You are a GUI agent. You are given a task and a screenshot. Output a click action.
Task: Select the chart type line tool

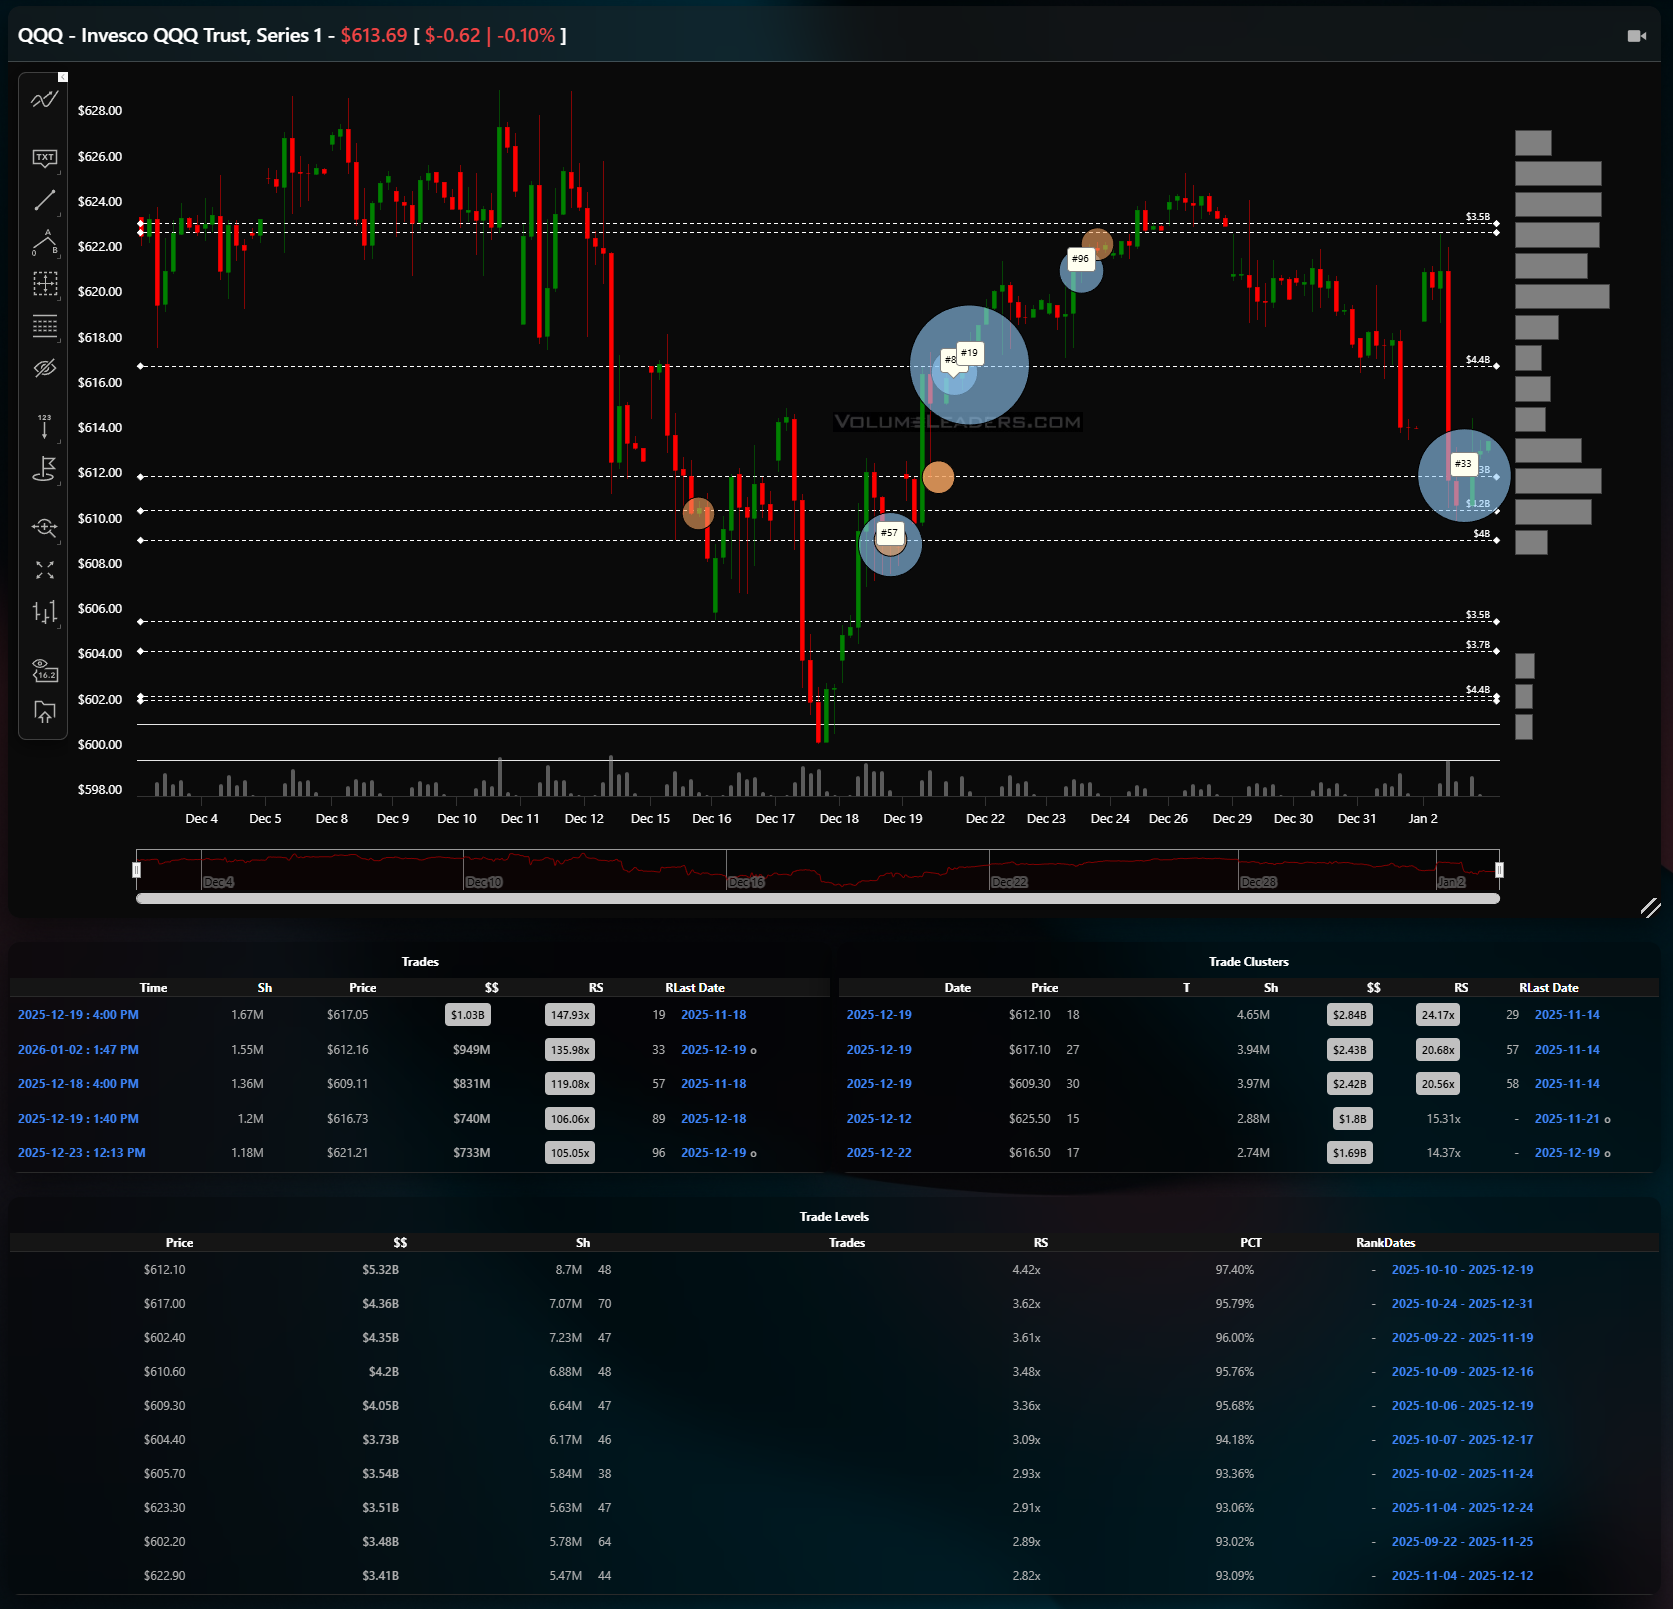pyautogui.click(x=45, y=99)
